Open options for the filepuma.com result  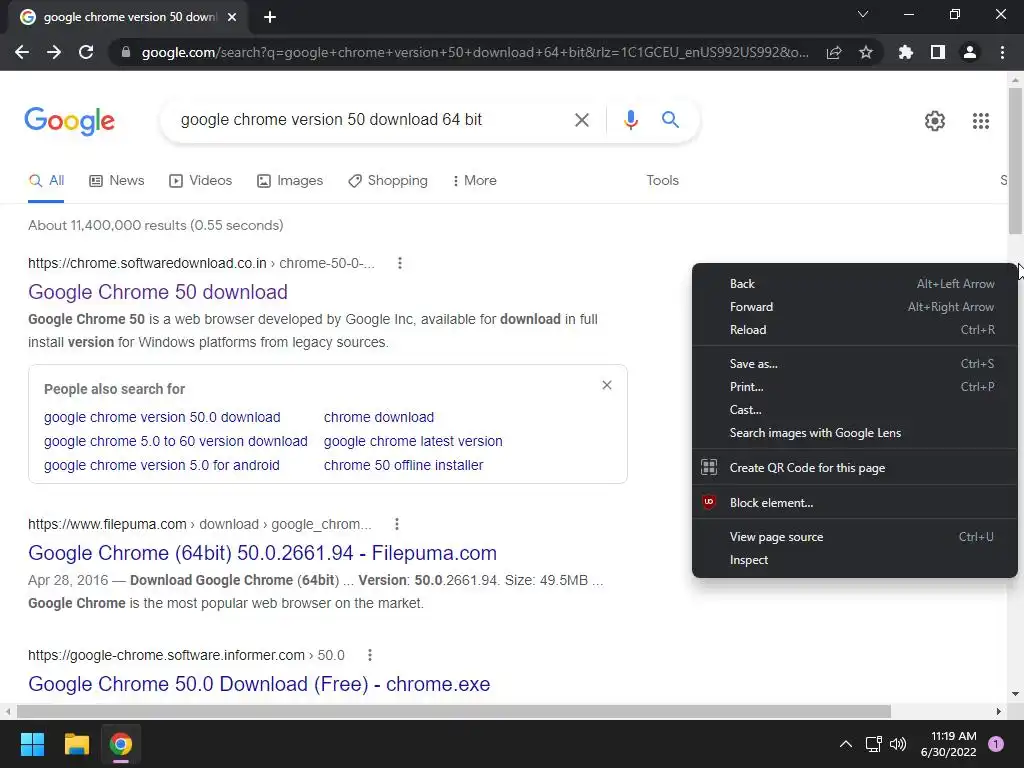pyautogui.click(x=396, y=524)
